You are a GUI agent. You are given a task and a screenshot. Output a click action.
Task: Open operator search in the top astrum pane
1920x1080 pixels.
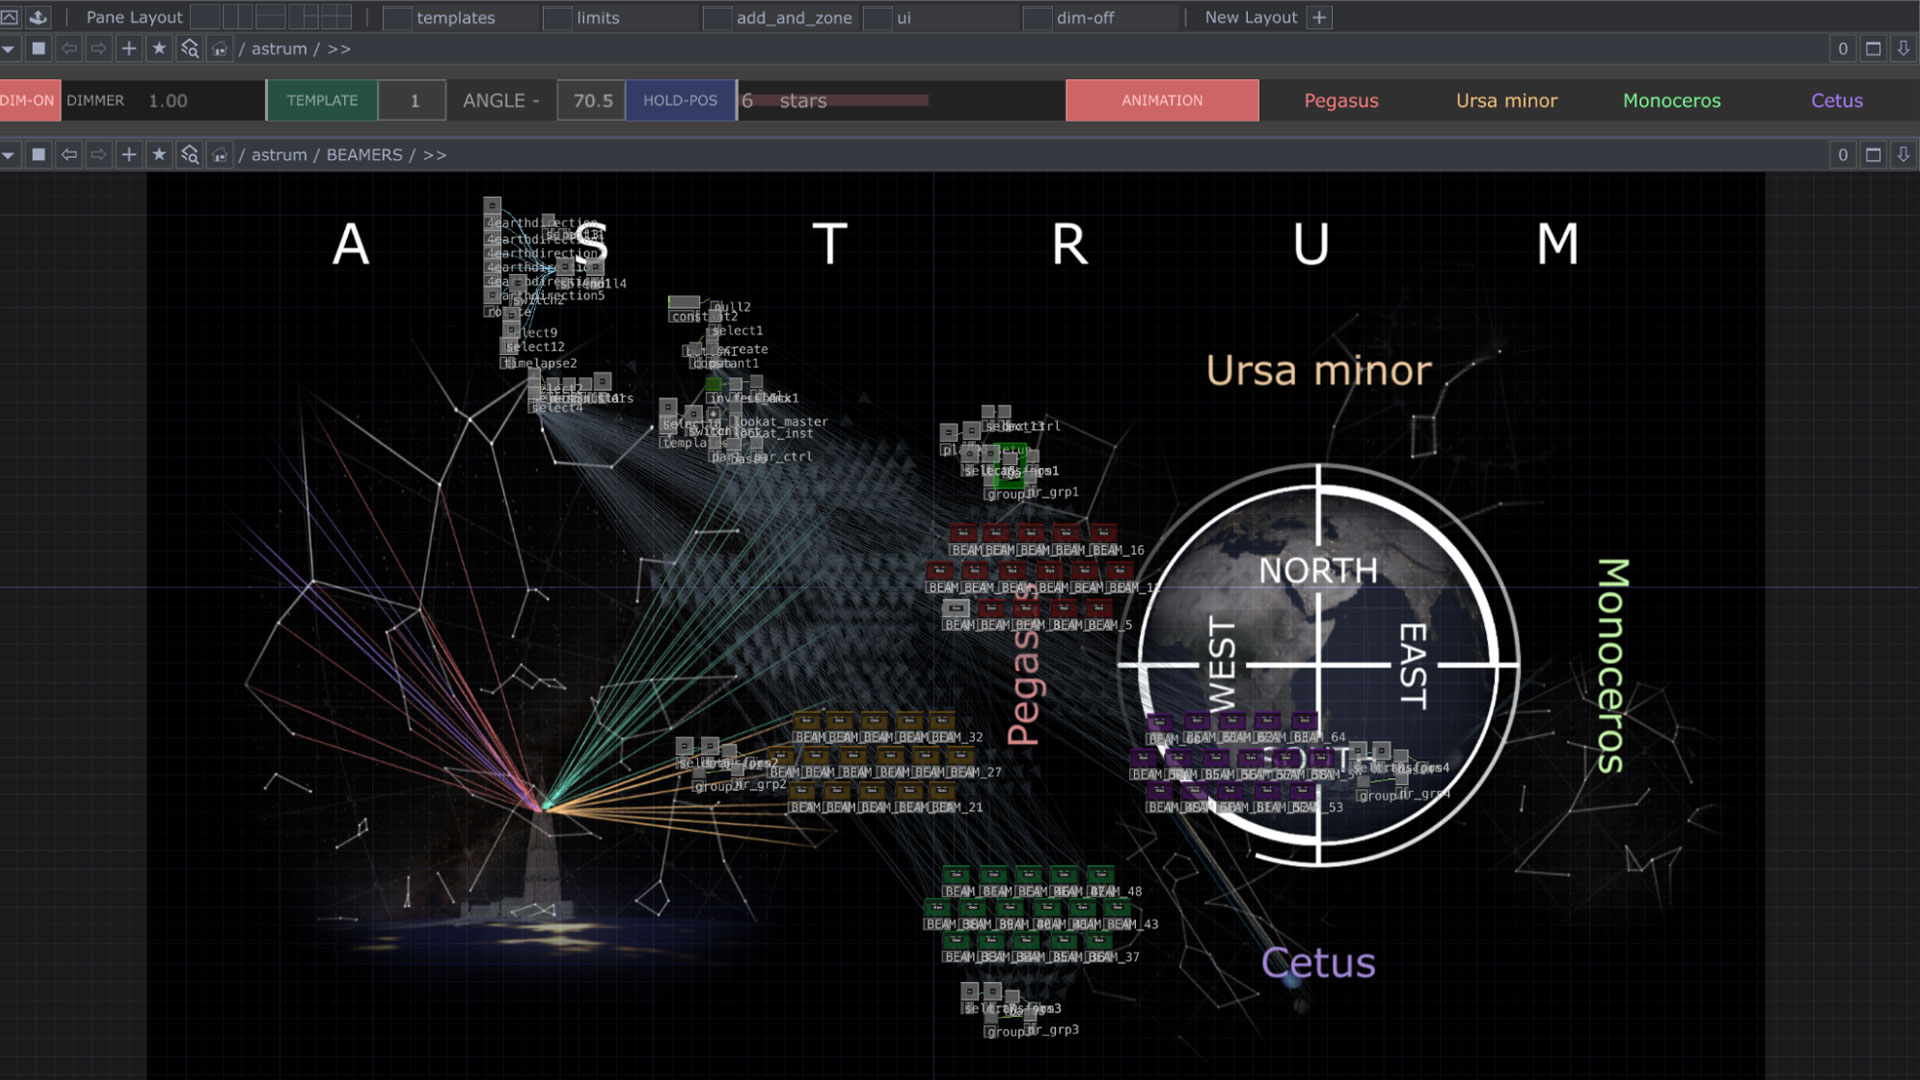(189, 49)
